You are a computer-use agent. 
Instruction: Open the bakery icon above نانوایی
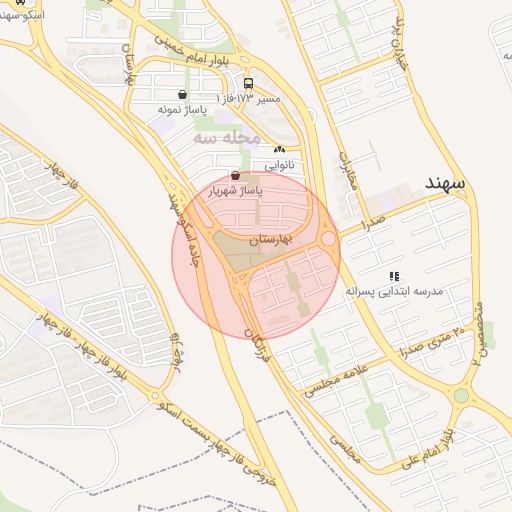(x=279, y=149)
